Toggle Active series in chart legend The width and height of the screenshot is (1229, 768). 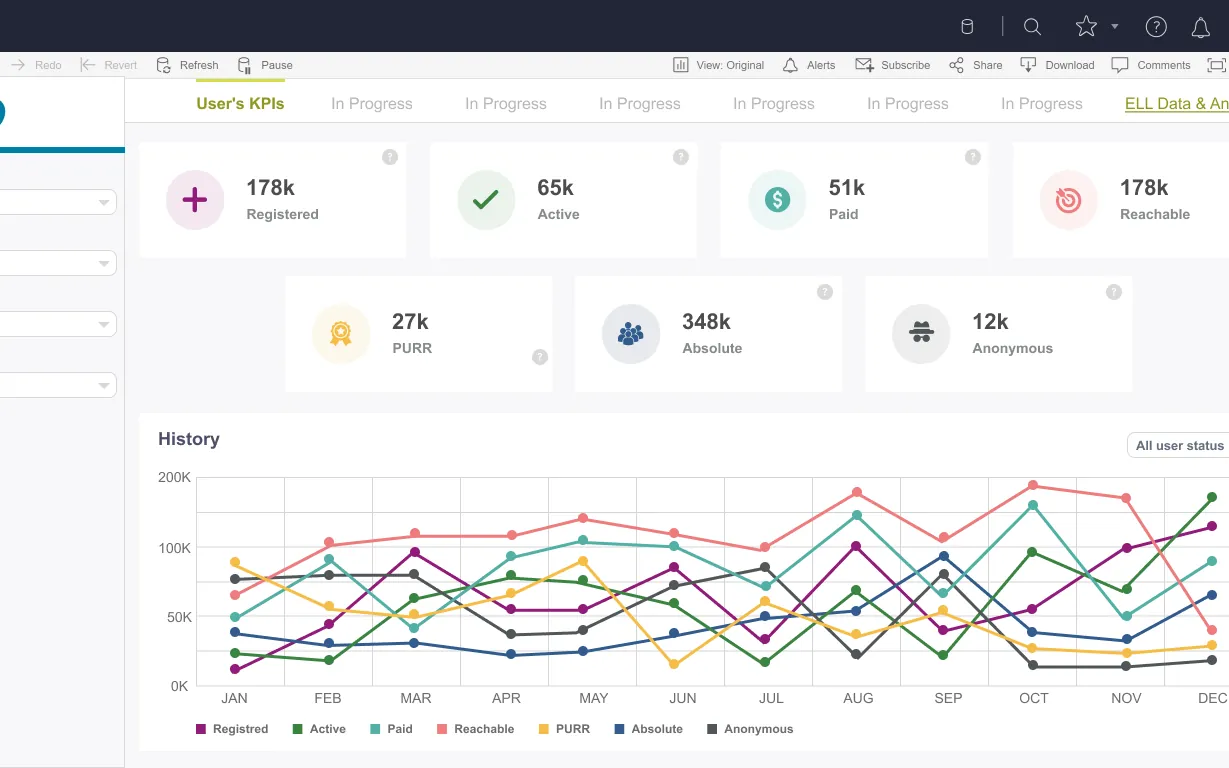[319, 729]
